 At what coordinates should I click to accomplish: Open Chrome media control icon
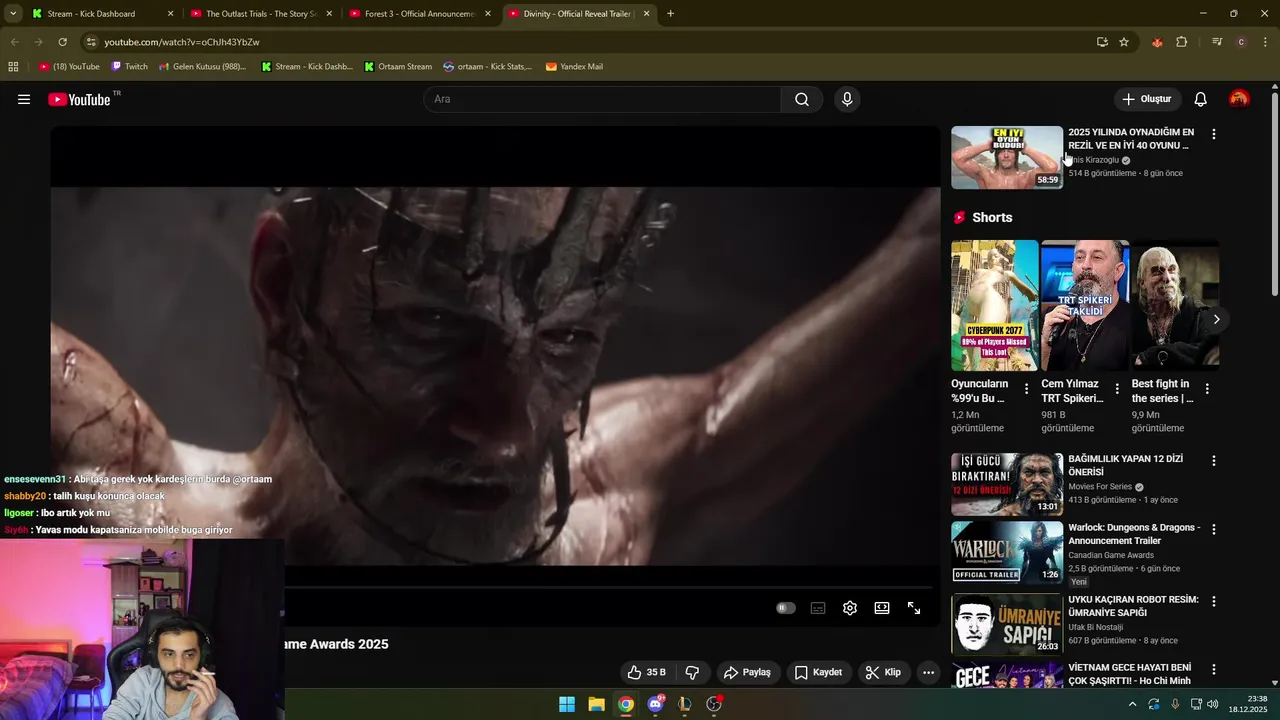coord(1217,42)
